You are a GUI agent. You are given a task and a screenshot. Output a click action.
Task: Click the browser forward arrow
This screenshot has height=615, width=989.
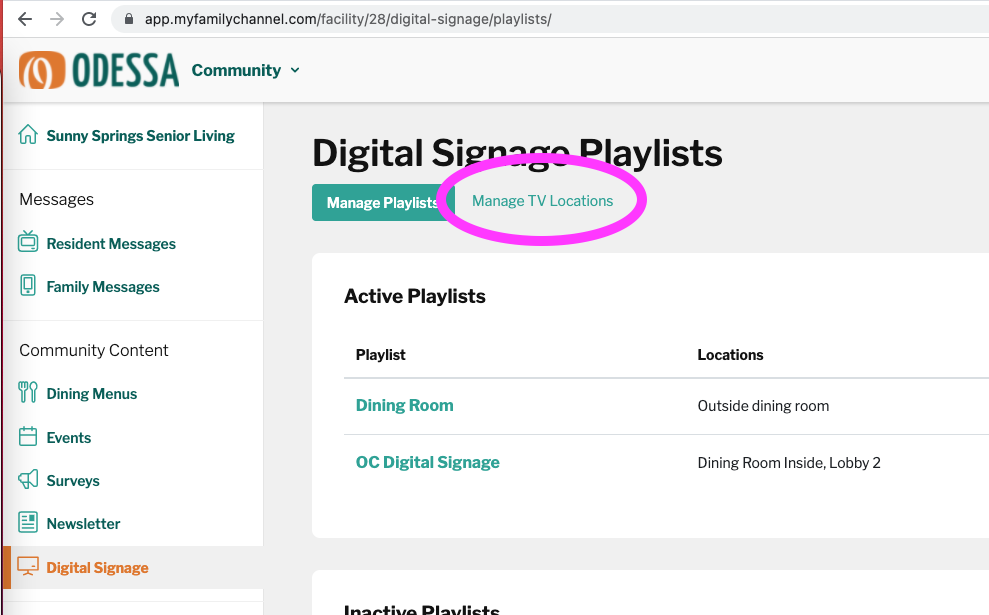57,19
